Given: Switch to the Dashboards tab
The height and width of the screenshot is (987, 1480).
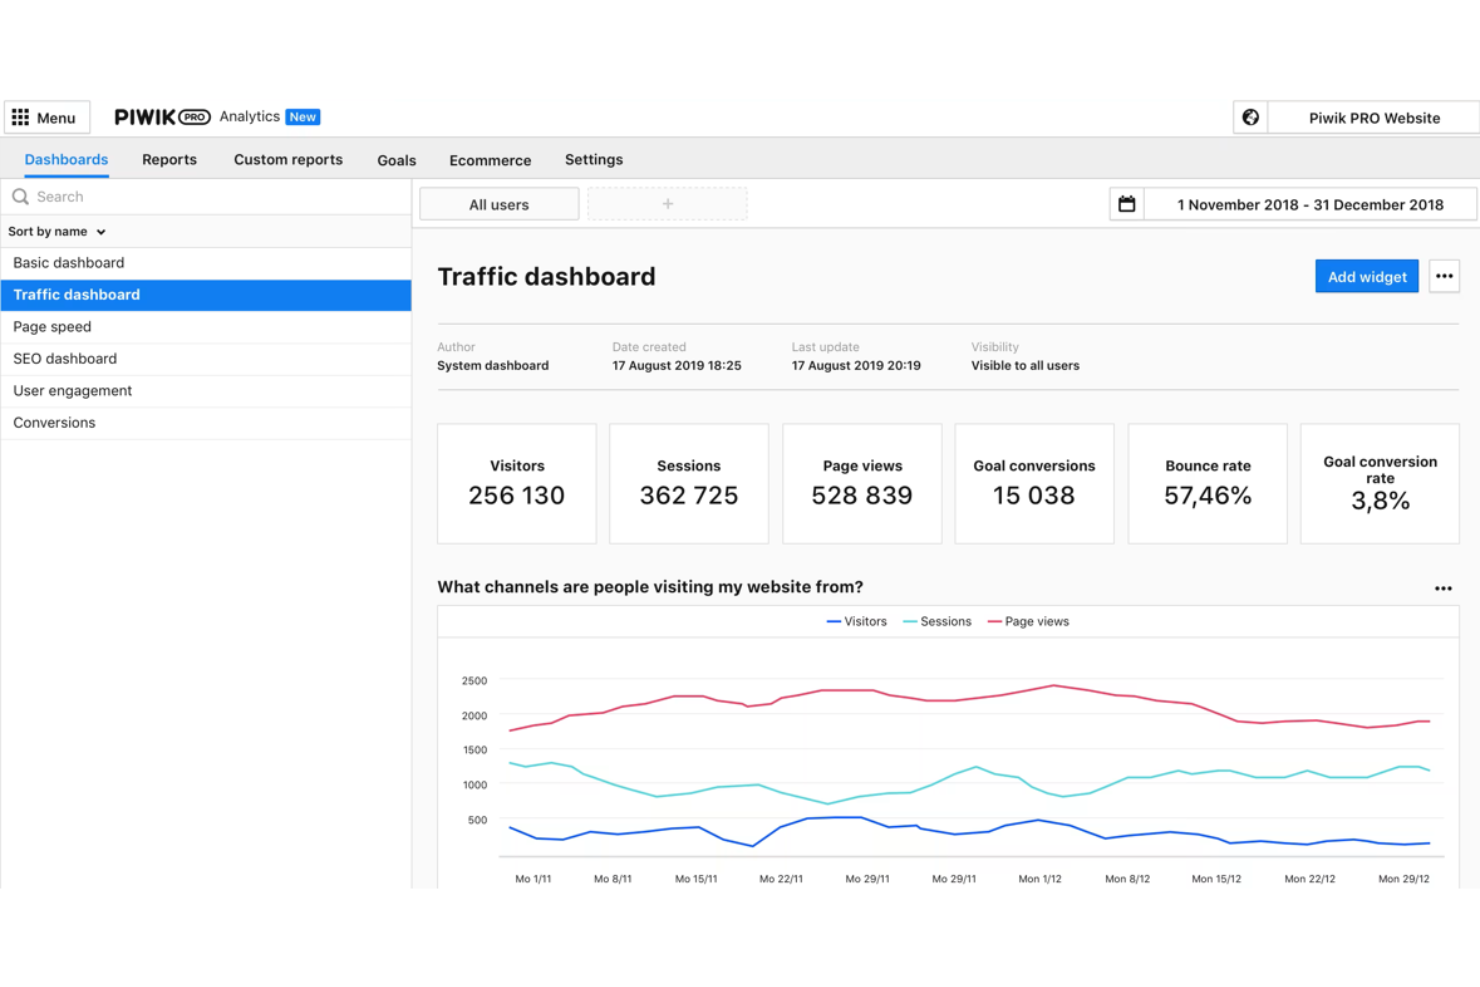Looking at the screenshot, I should point(66,160).
